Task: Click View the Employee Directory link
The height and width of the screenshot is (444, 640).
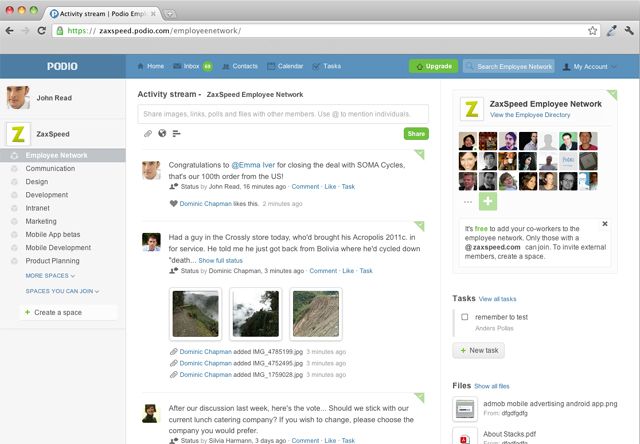Action: (x=530, y=115)
